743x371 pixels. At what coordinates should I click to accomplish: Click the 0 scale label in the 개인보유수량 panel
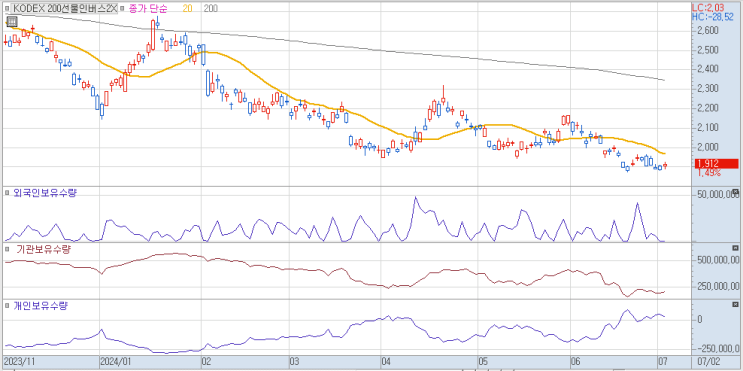pyautogui.click(x=699, y=319)
